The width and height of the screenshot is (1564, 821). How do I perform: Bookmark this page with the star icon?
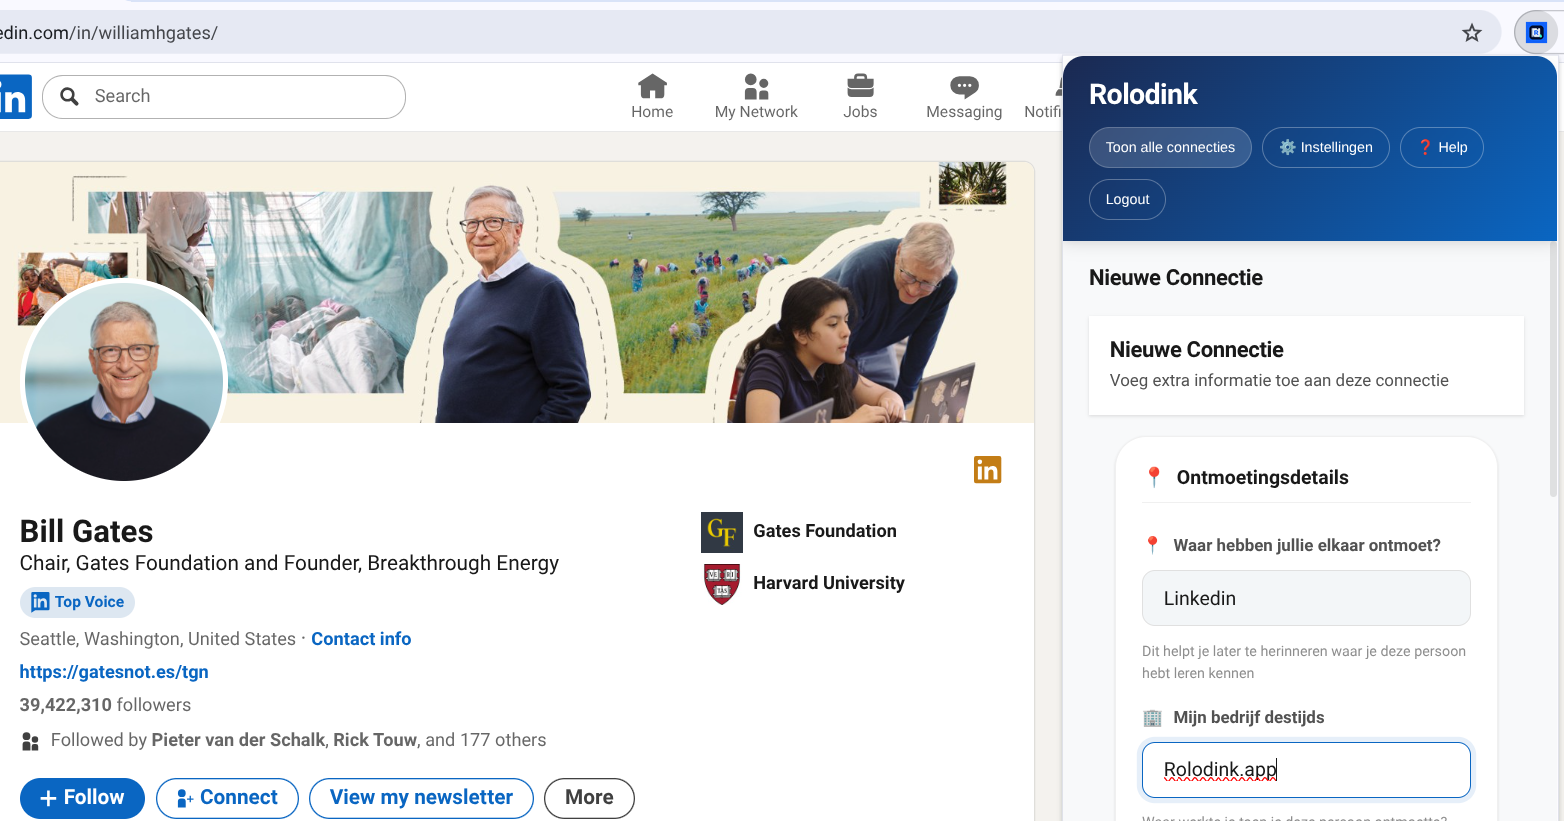(x=1471, y=33)
